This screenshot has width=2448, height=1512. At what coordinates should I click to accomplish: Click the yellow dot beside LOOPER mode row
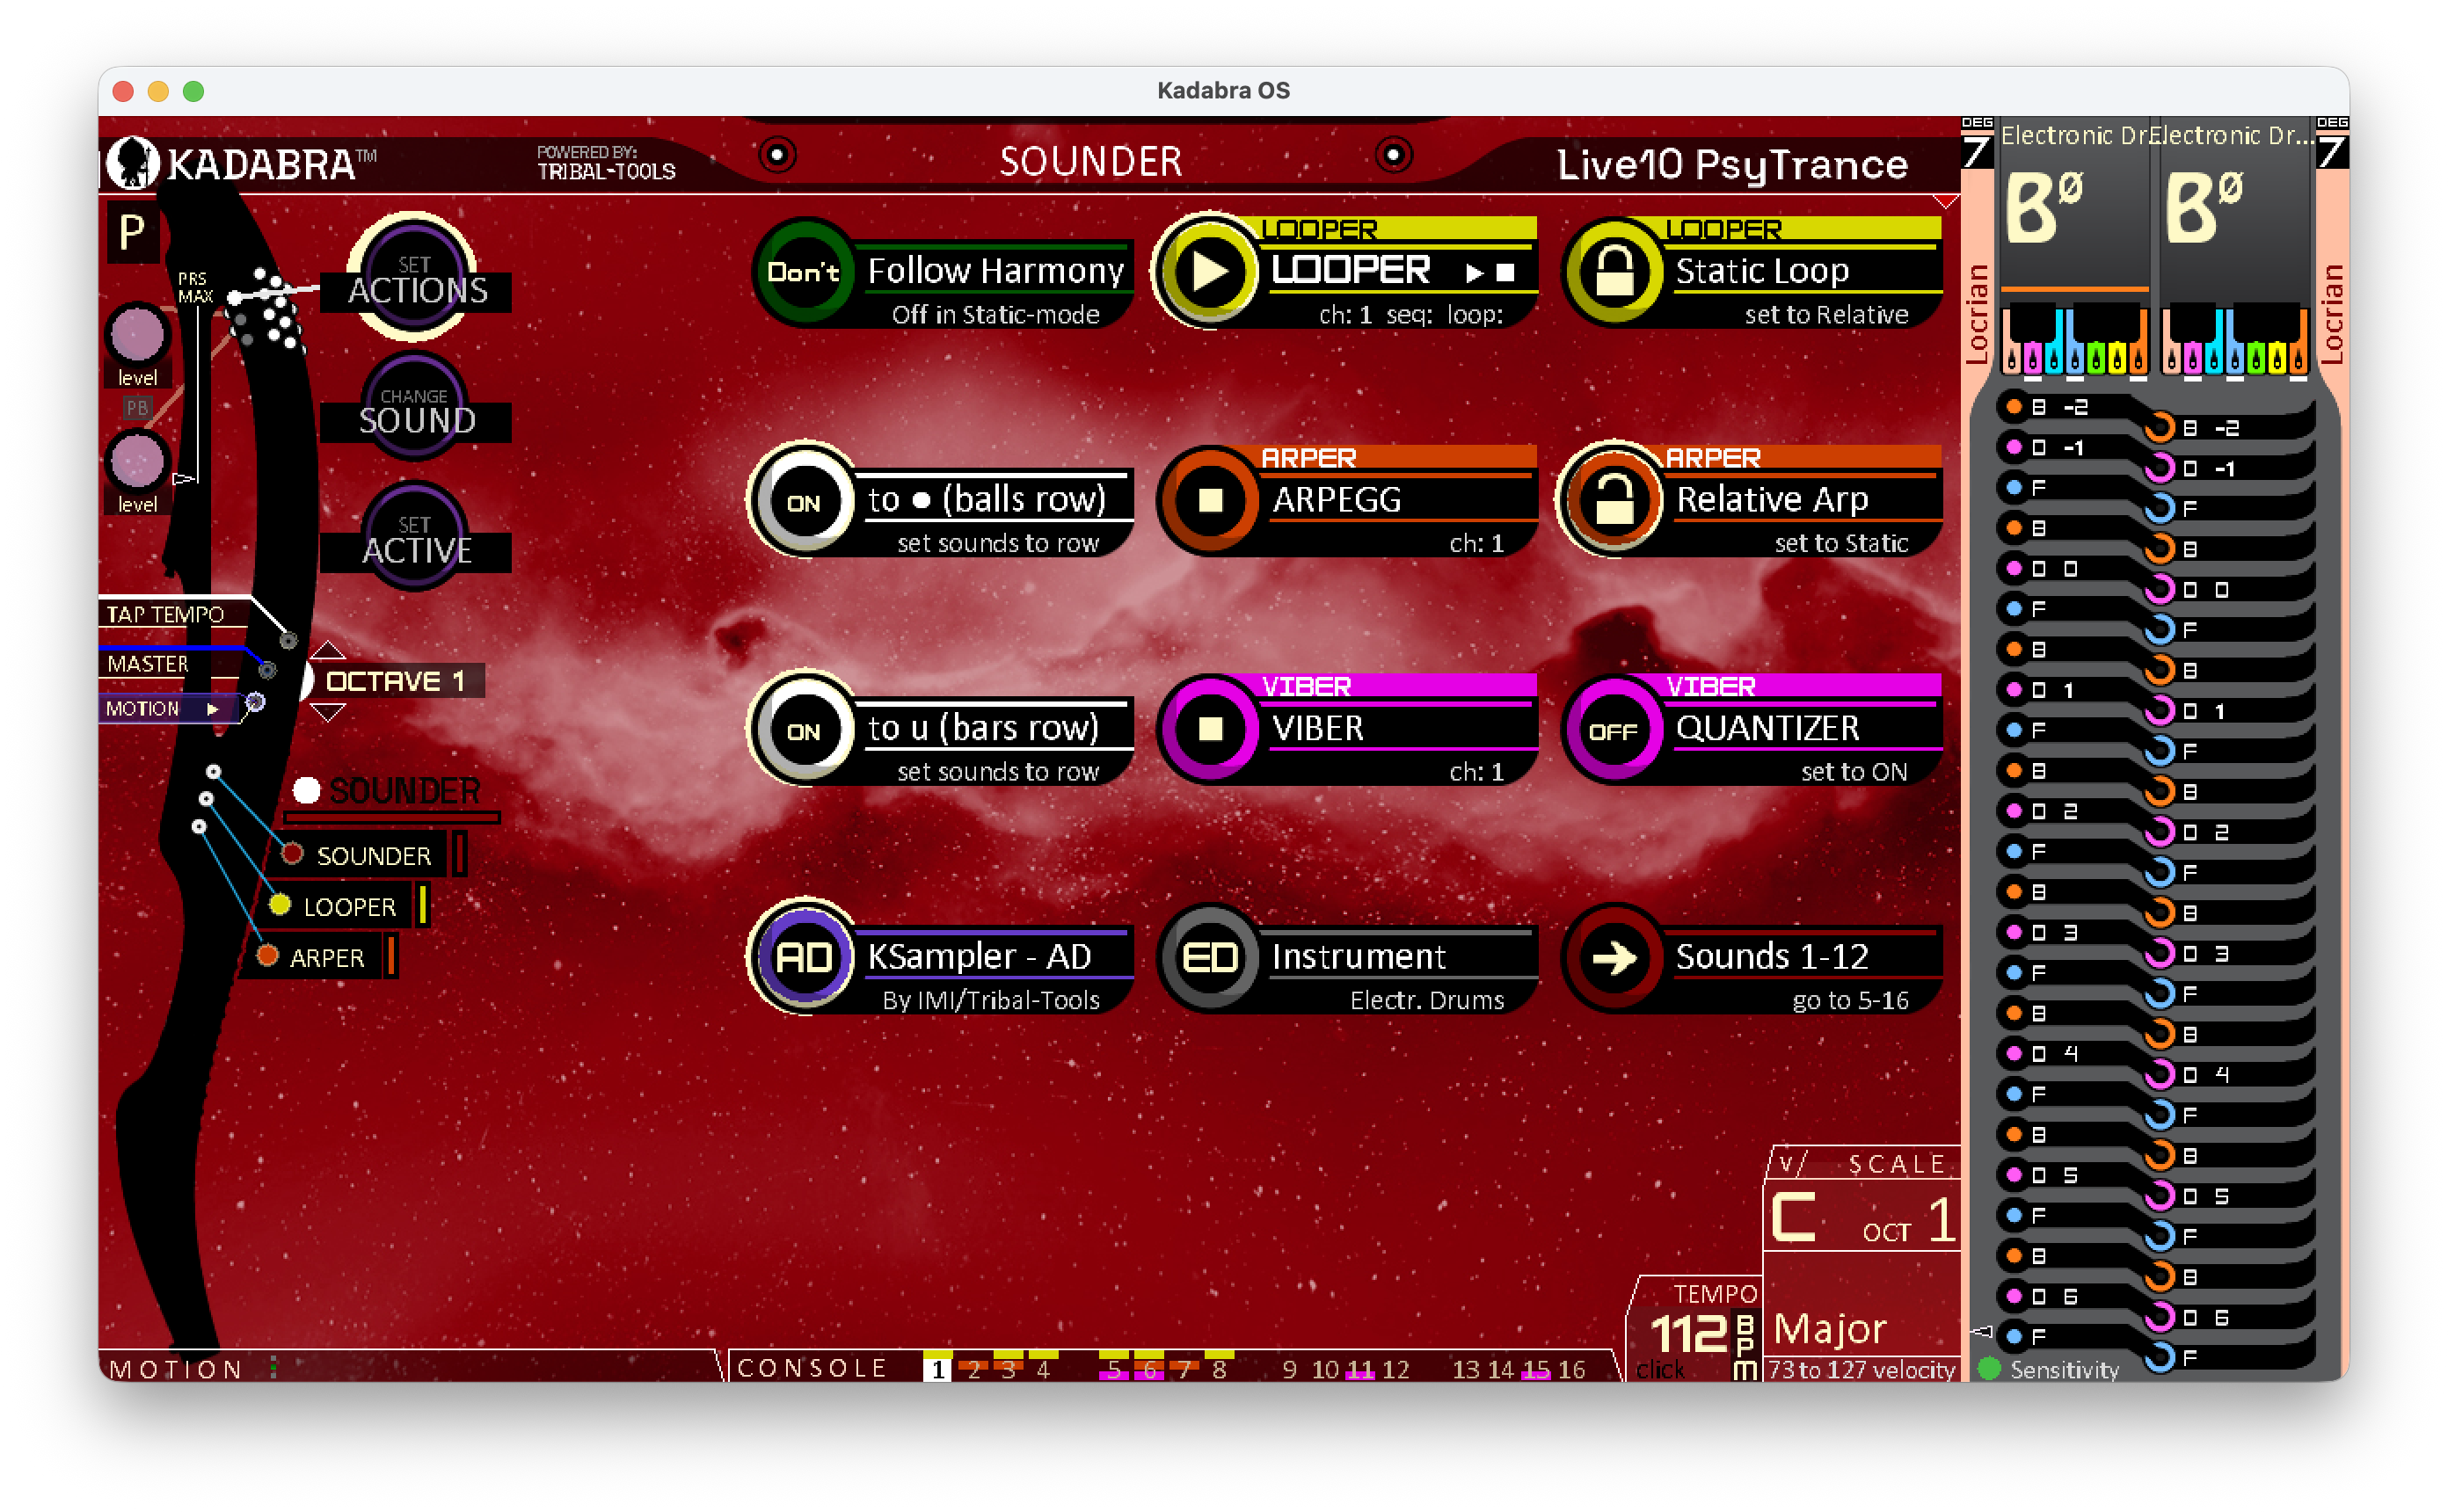tap(279, 905)
